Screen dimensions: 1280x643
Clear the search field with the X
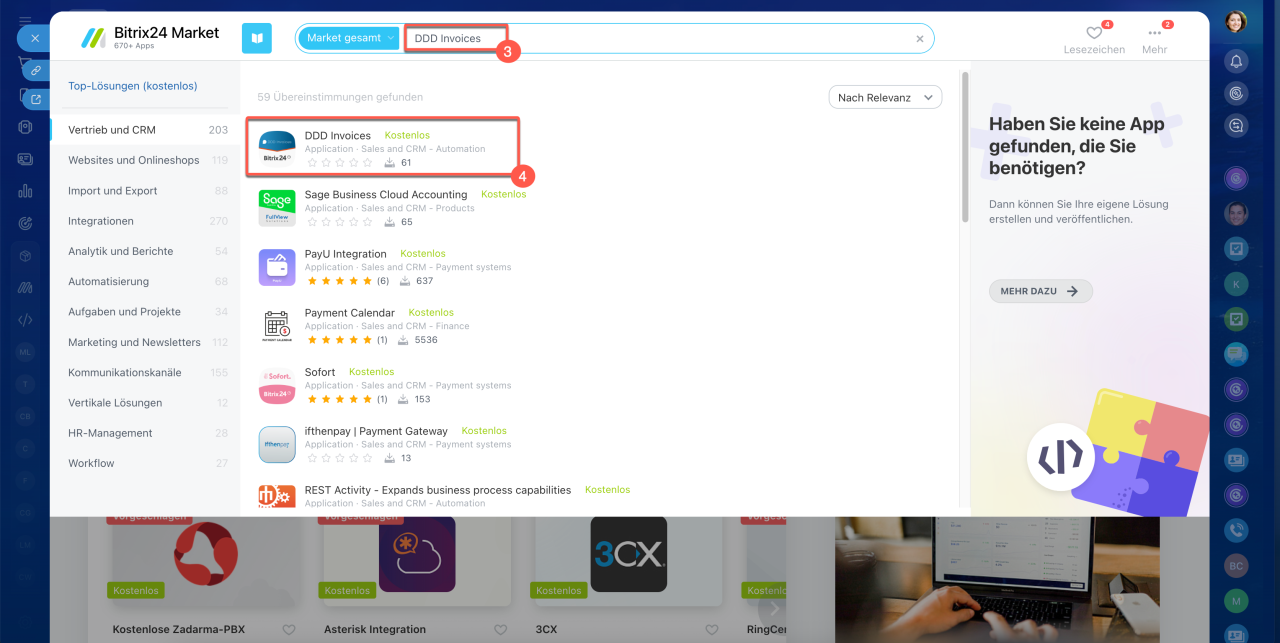coord(920,39)
